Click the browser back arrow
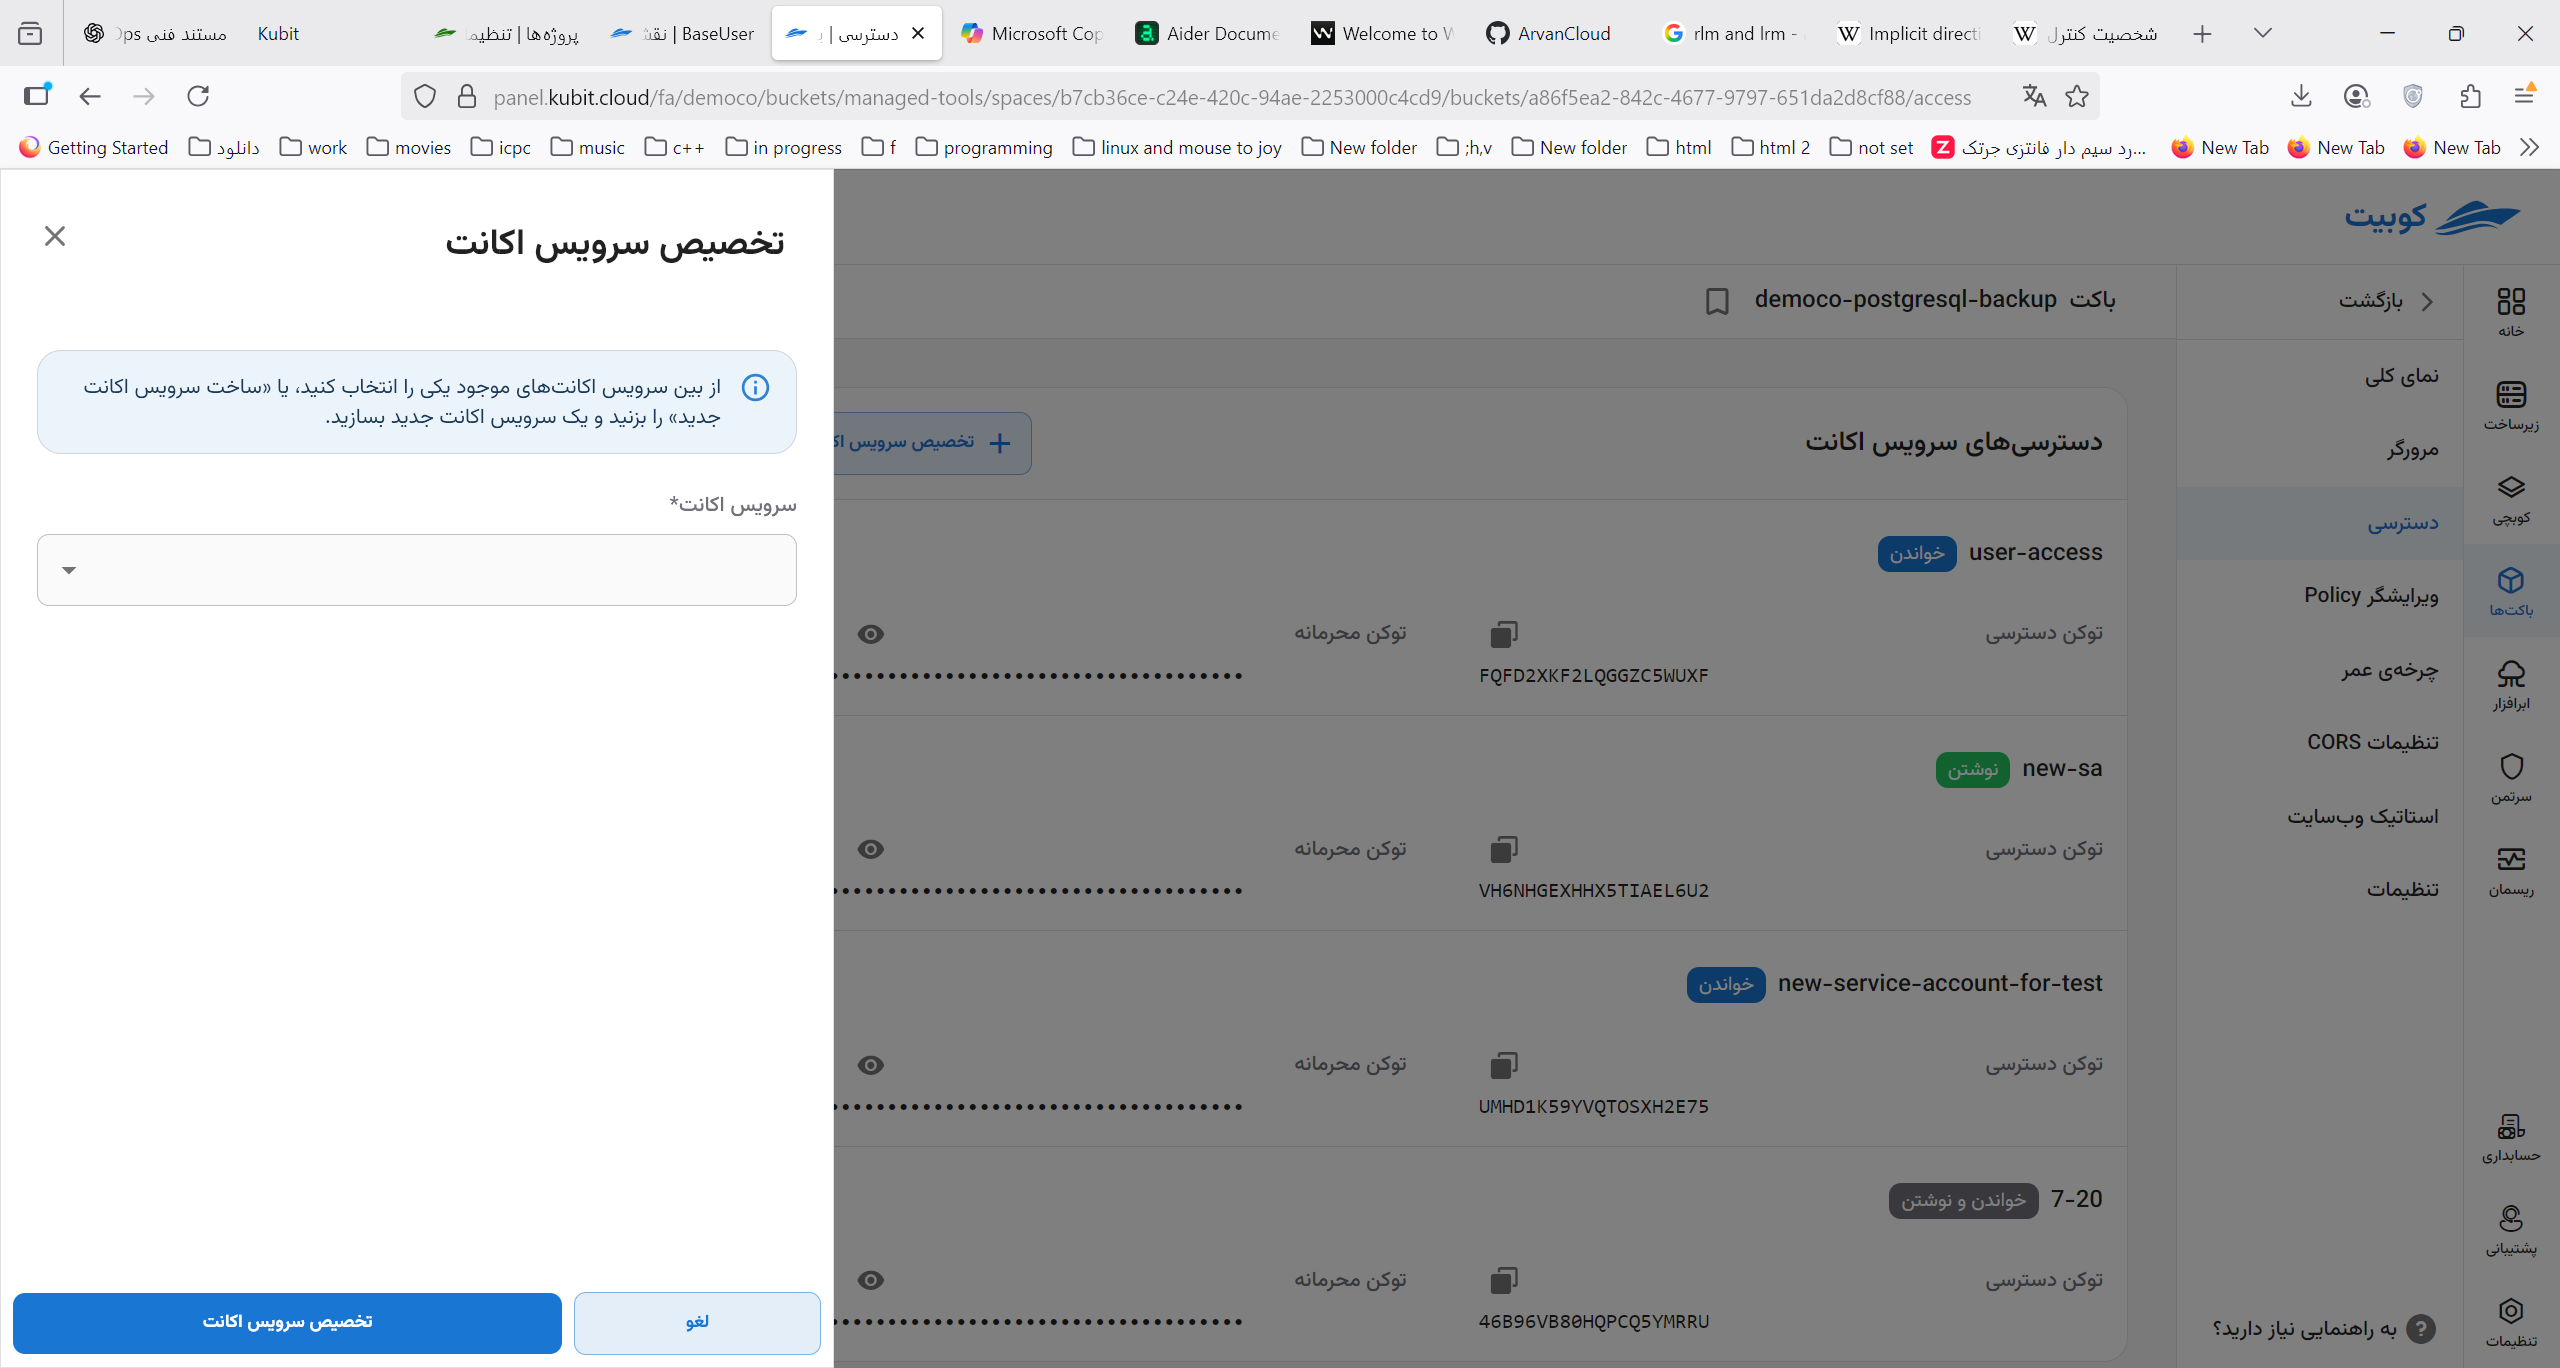 tap(90, 96)
